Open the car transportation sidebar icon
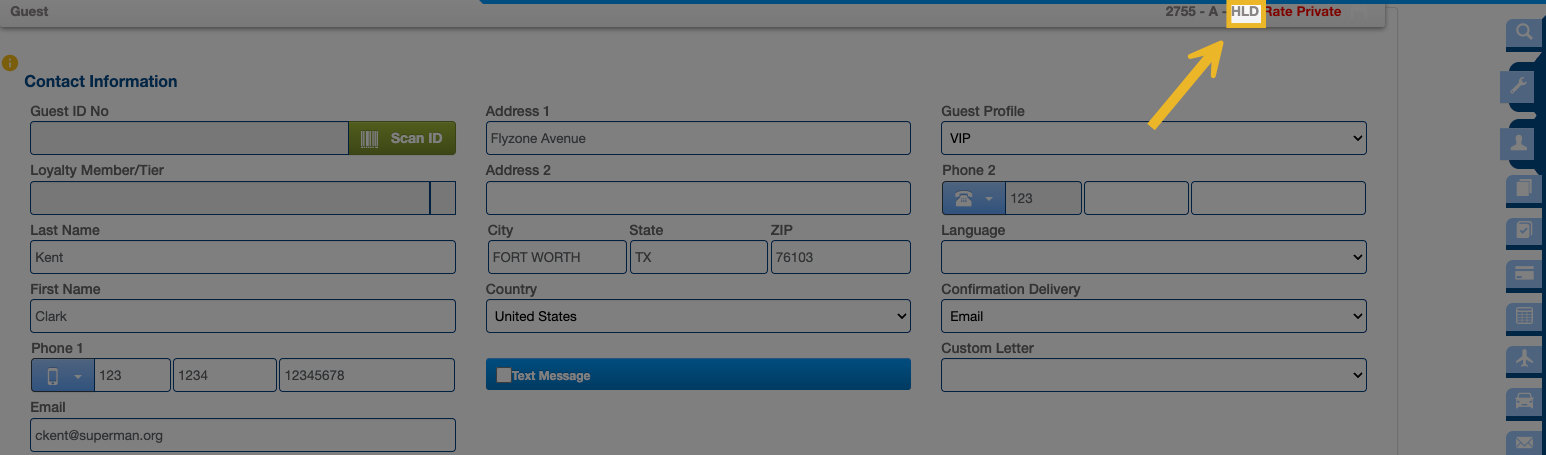The width and height of the screenshot is (1546, 455). point(1524,401)
